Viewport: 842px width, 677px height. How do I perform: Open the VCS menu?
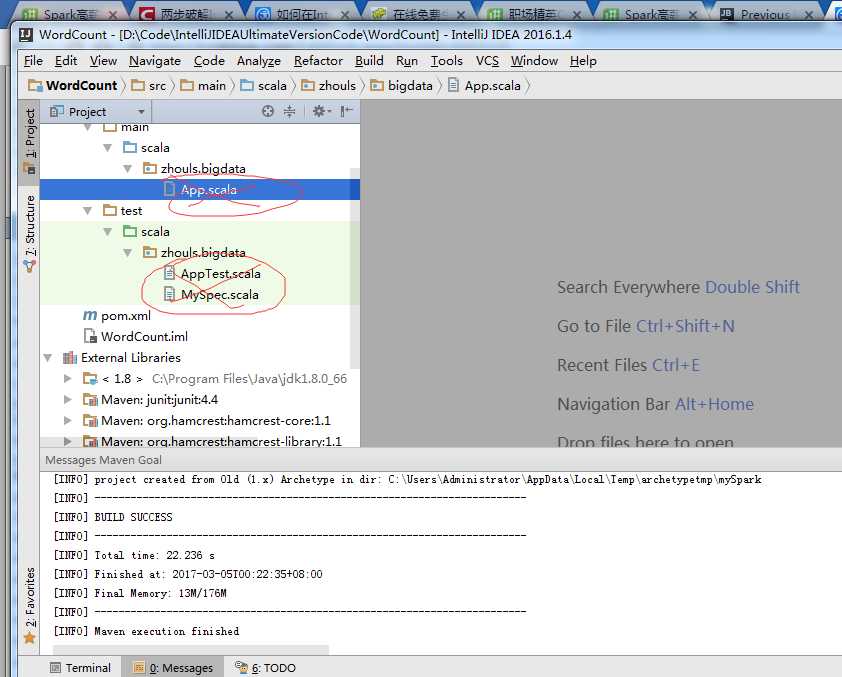coord(487,61)
